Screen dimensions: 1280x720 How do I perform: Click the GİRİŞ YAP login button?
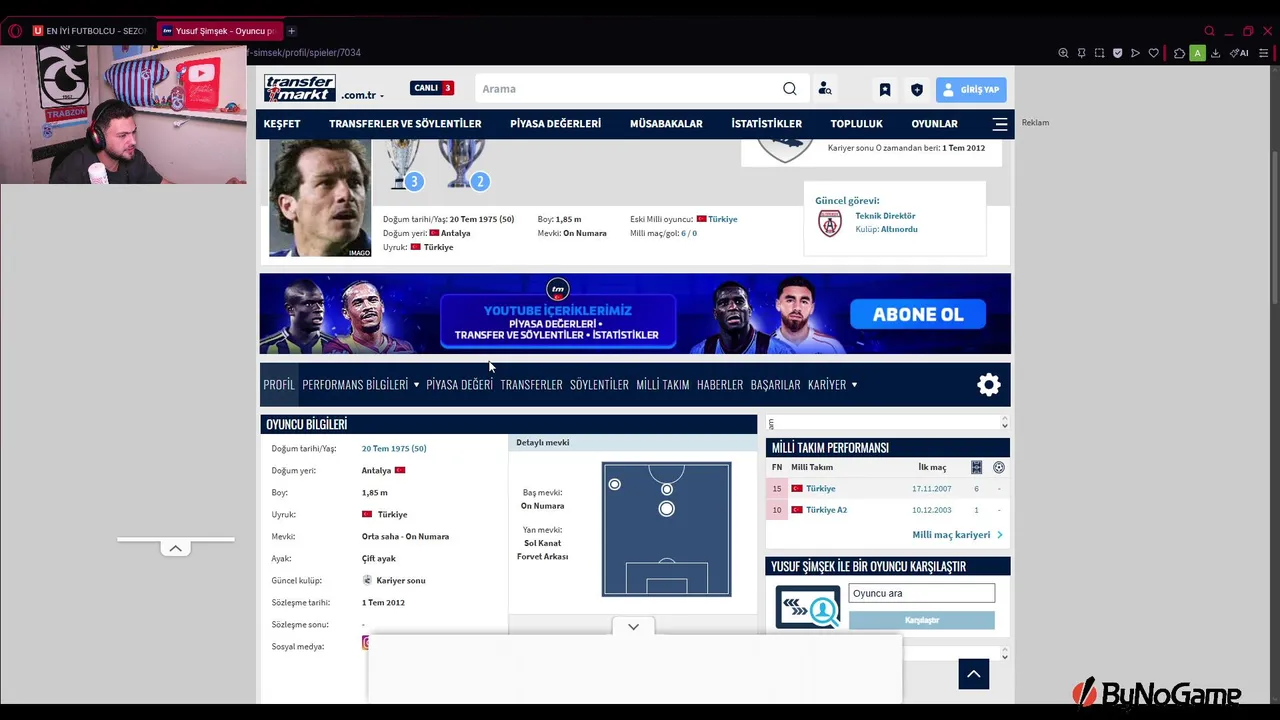971,90
